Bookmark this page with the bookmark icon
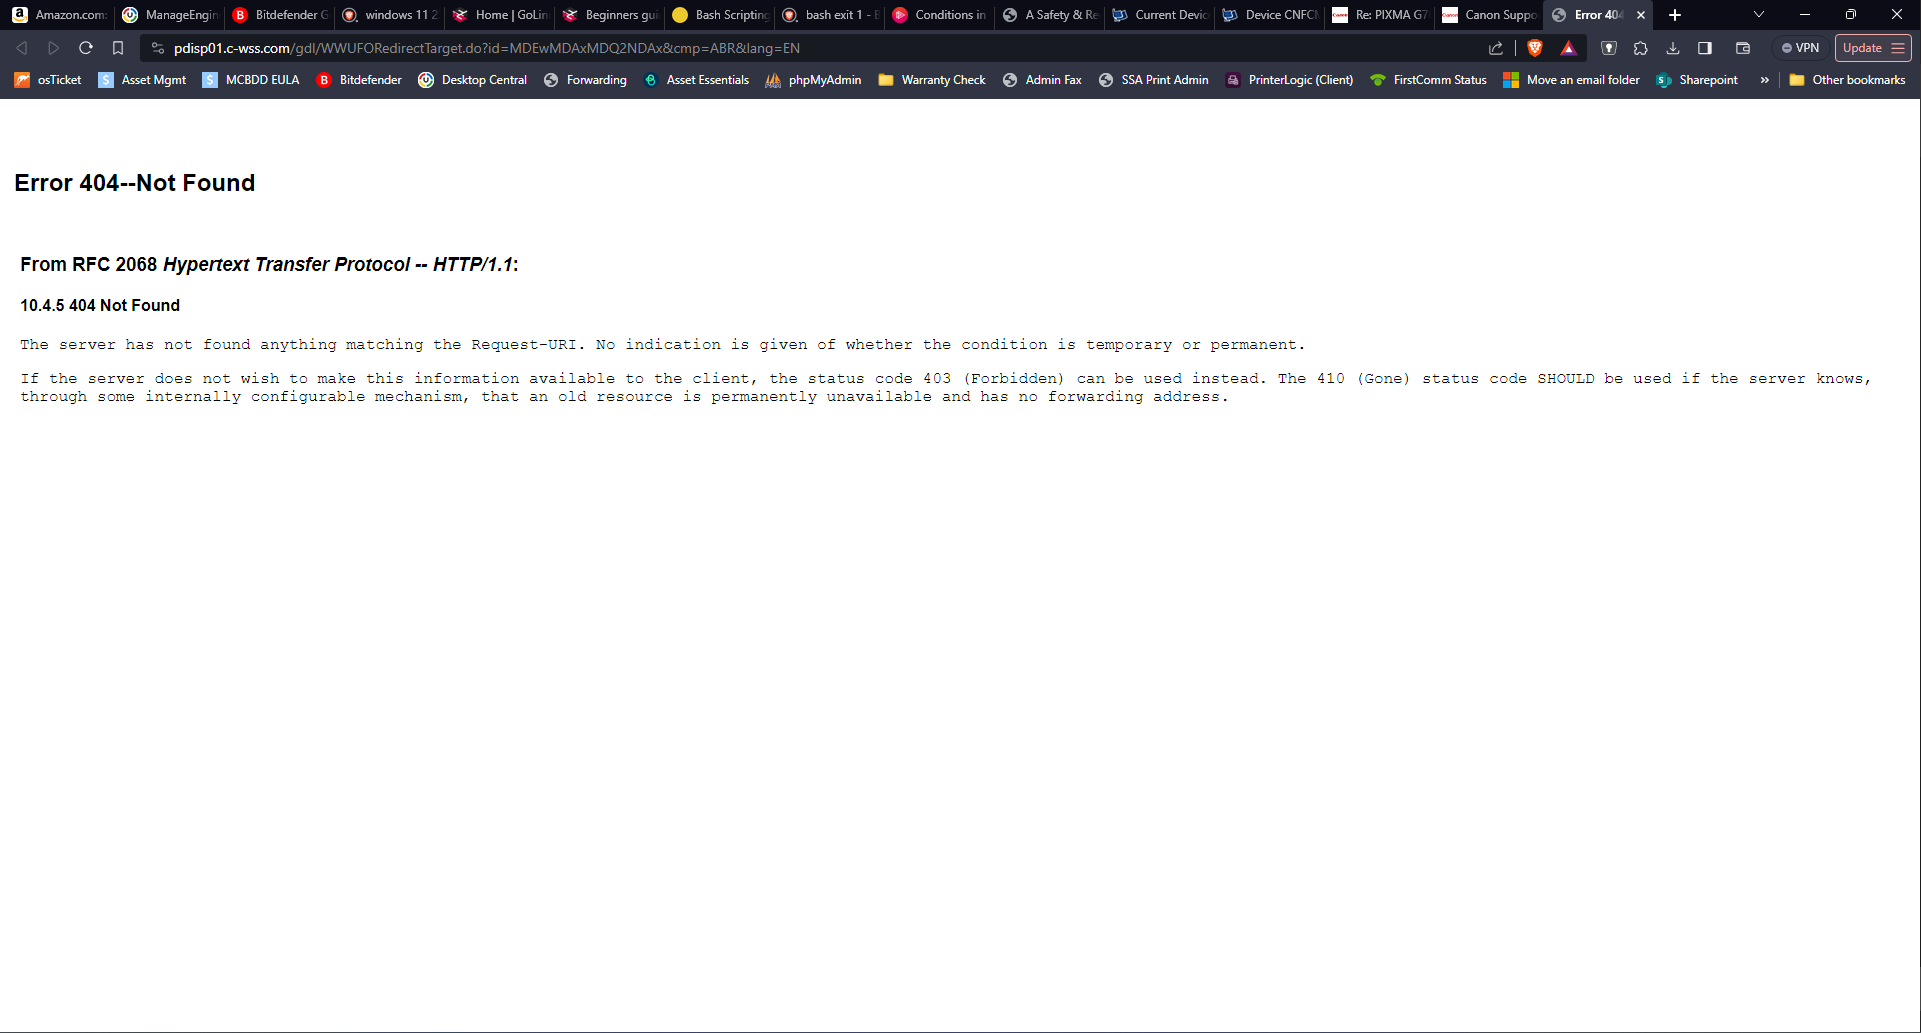Image resolution: width=1921 pixels, height=1033 pixels. pos(118,48)
